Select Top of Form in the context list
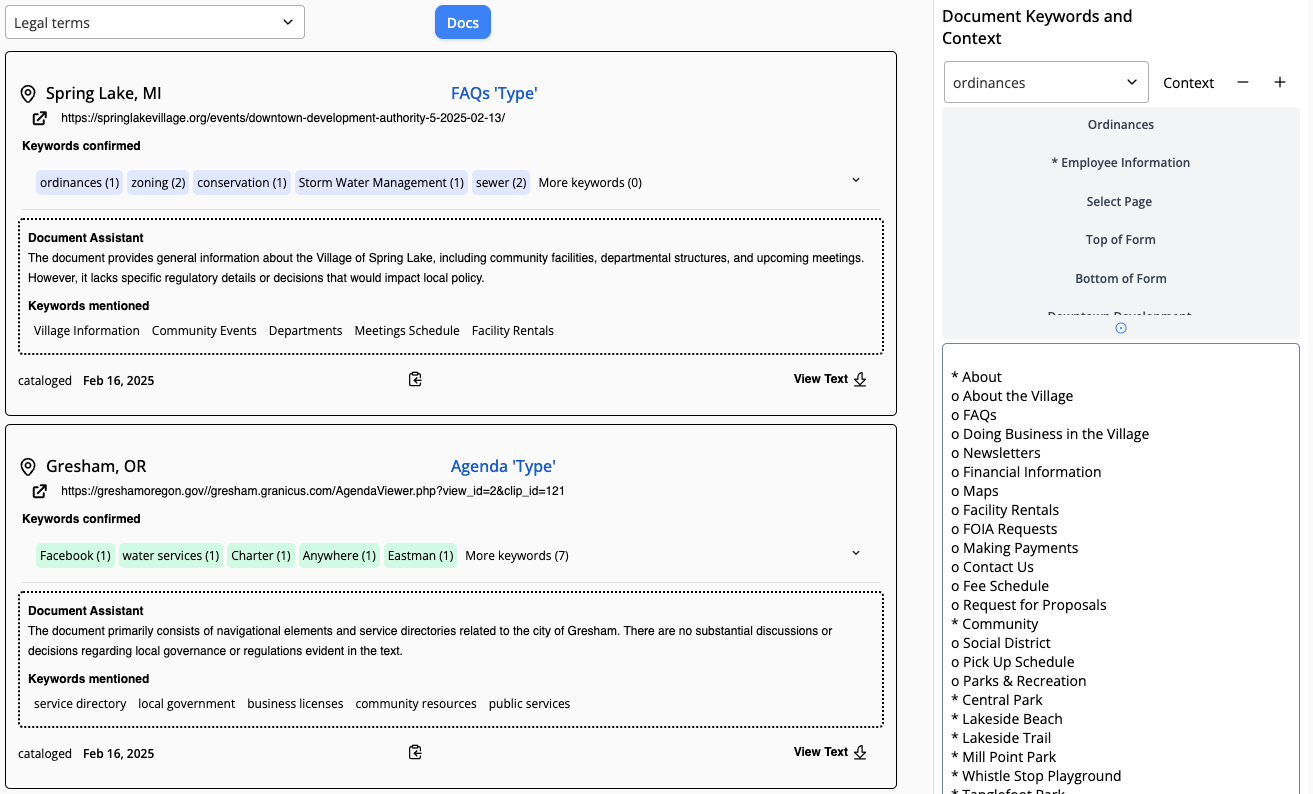 click(1121, 240)
